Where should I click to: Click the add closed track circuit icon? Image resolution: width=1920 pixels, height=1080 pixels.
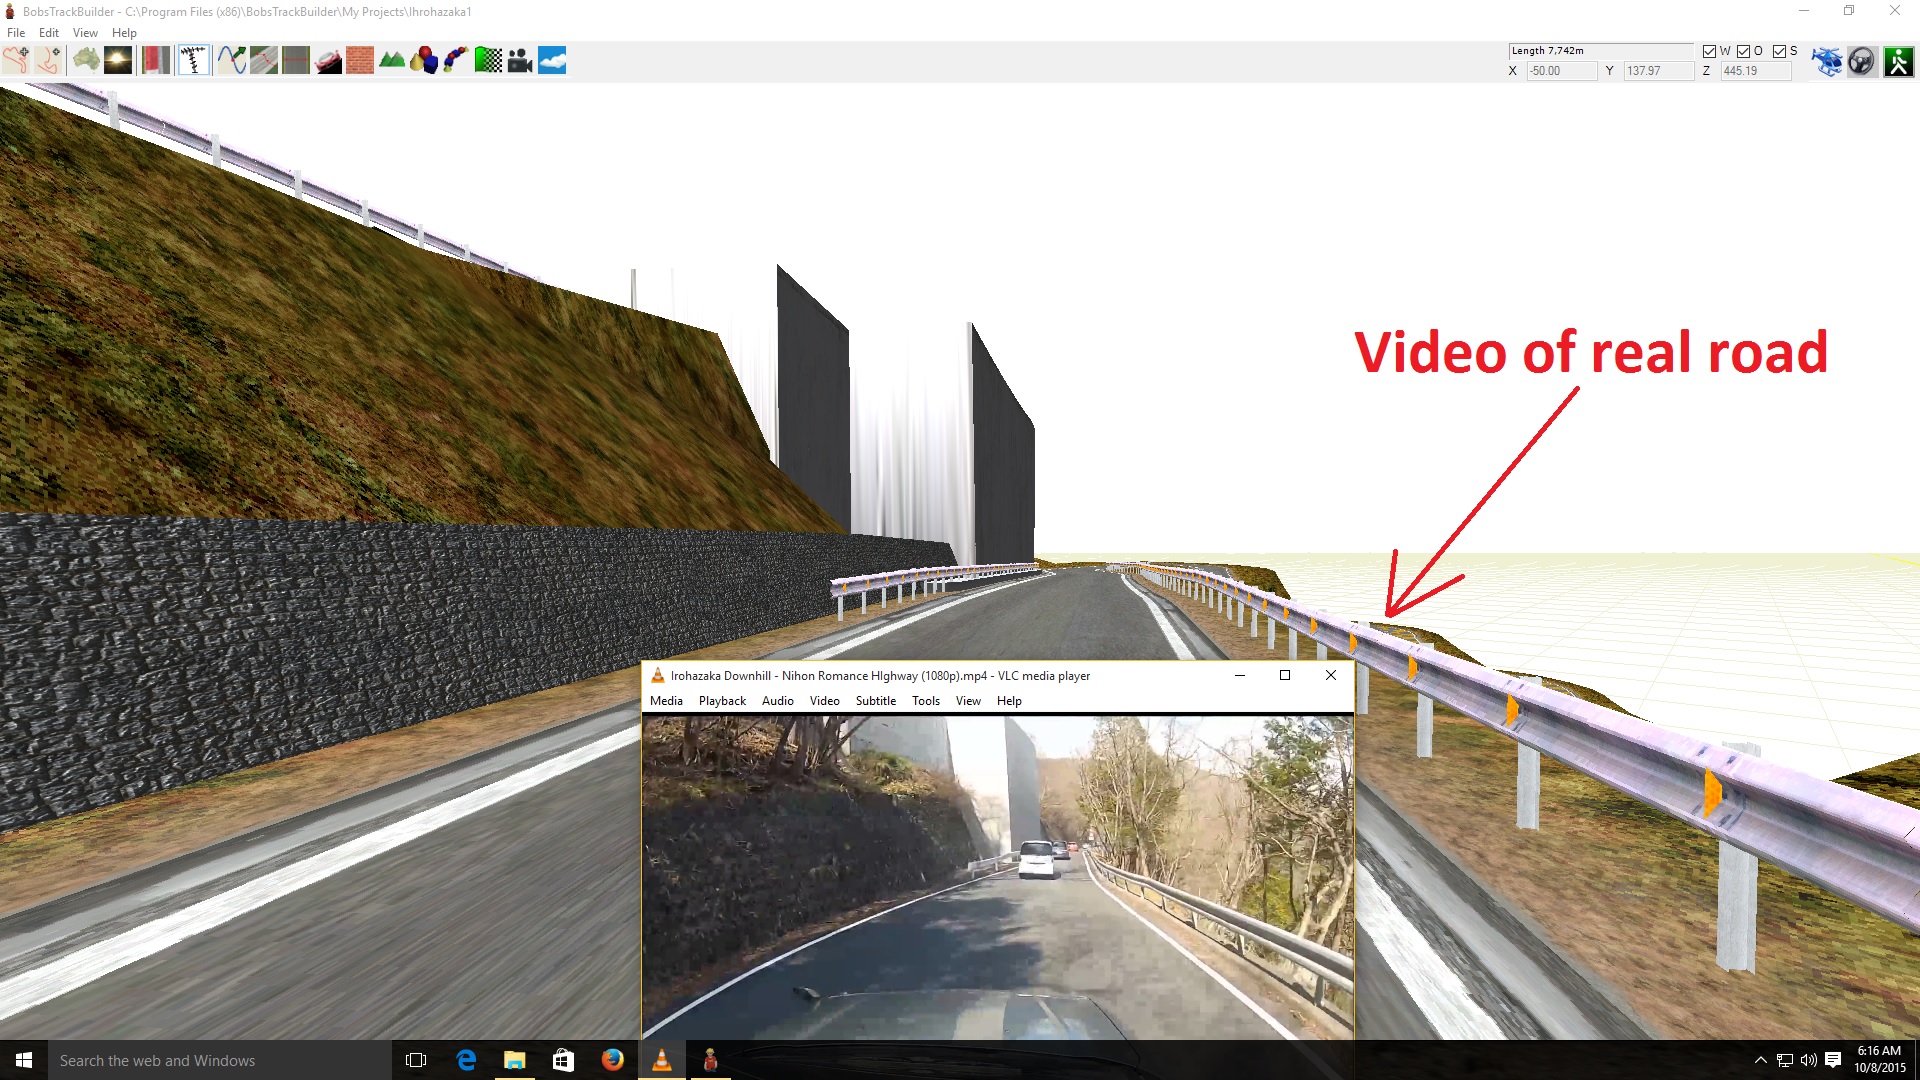click(x=16, y=60)
